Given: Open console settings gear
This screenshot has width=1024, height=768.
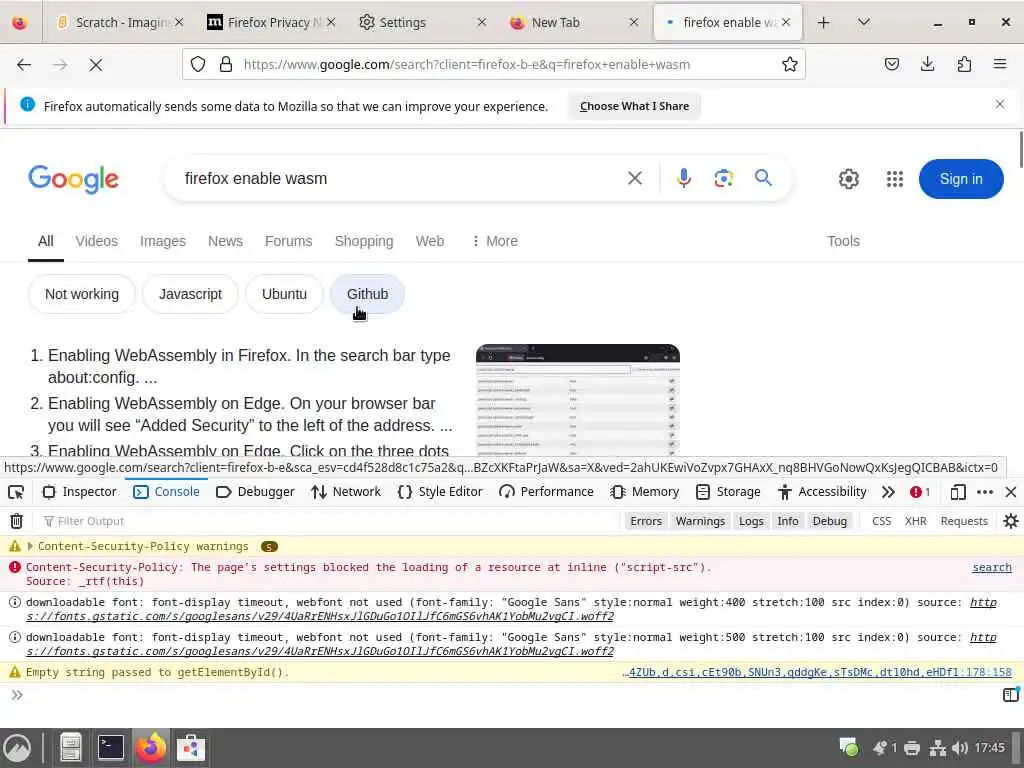Looking at the screenshot, I should click(x=1010, y=521).
